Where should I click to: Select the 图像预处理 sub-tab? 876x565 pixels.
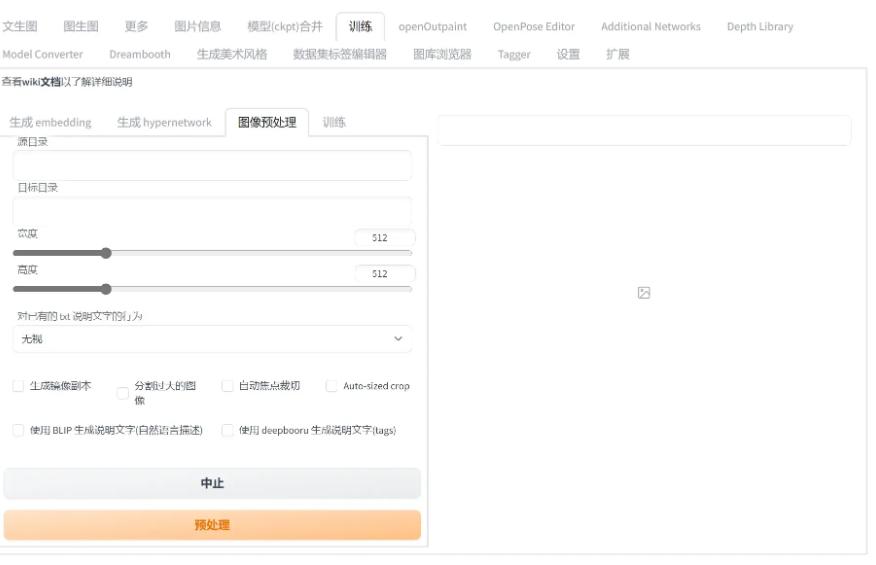(x=267, y=122)
